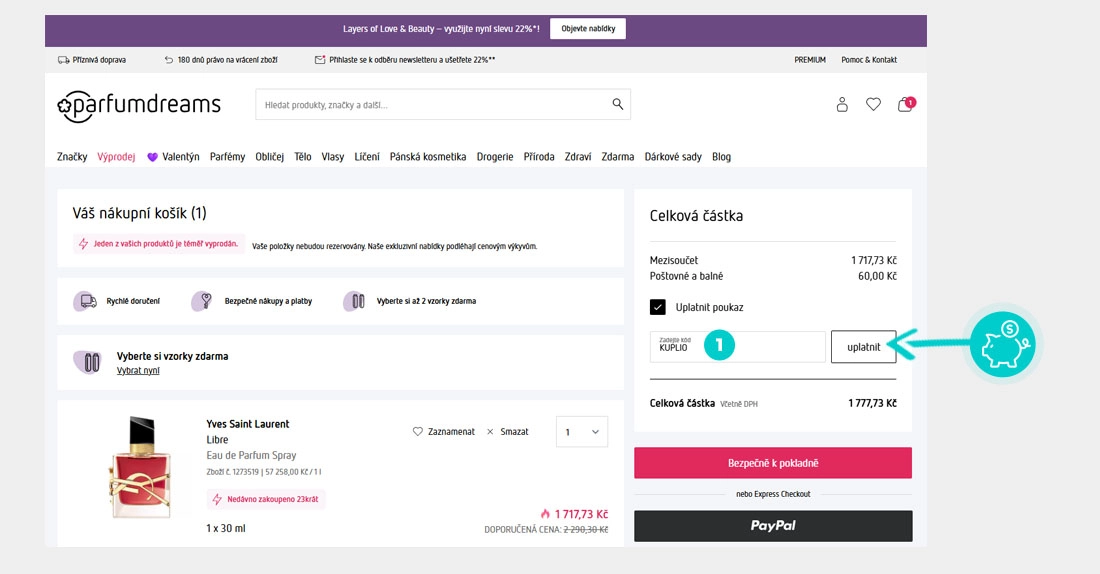Viewport: 1100px width, 574px height.
Task: Click the vials icon beside Vyberte si vzorky zdarma
Action: (x=88, y=362)
